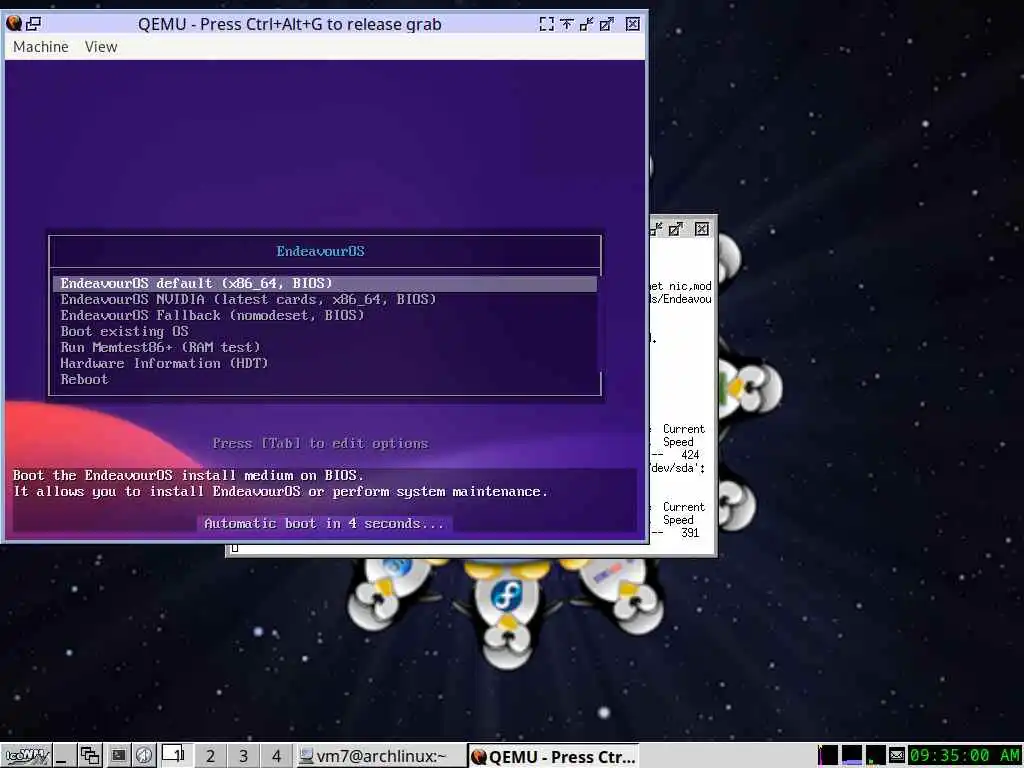Viewport: 1024px width, 768px height.
Task: Switch to workspace 3
Action: [243, 756]
